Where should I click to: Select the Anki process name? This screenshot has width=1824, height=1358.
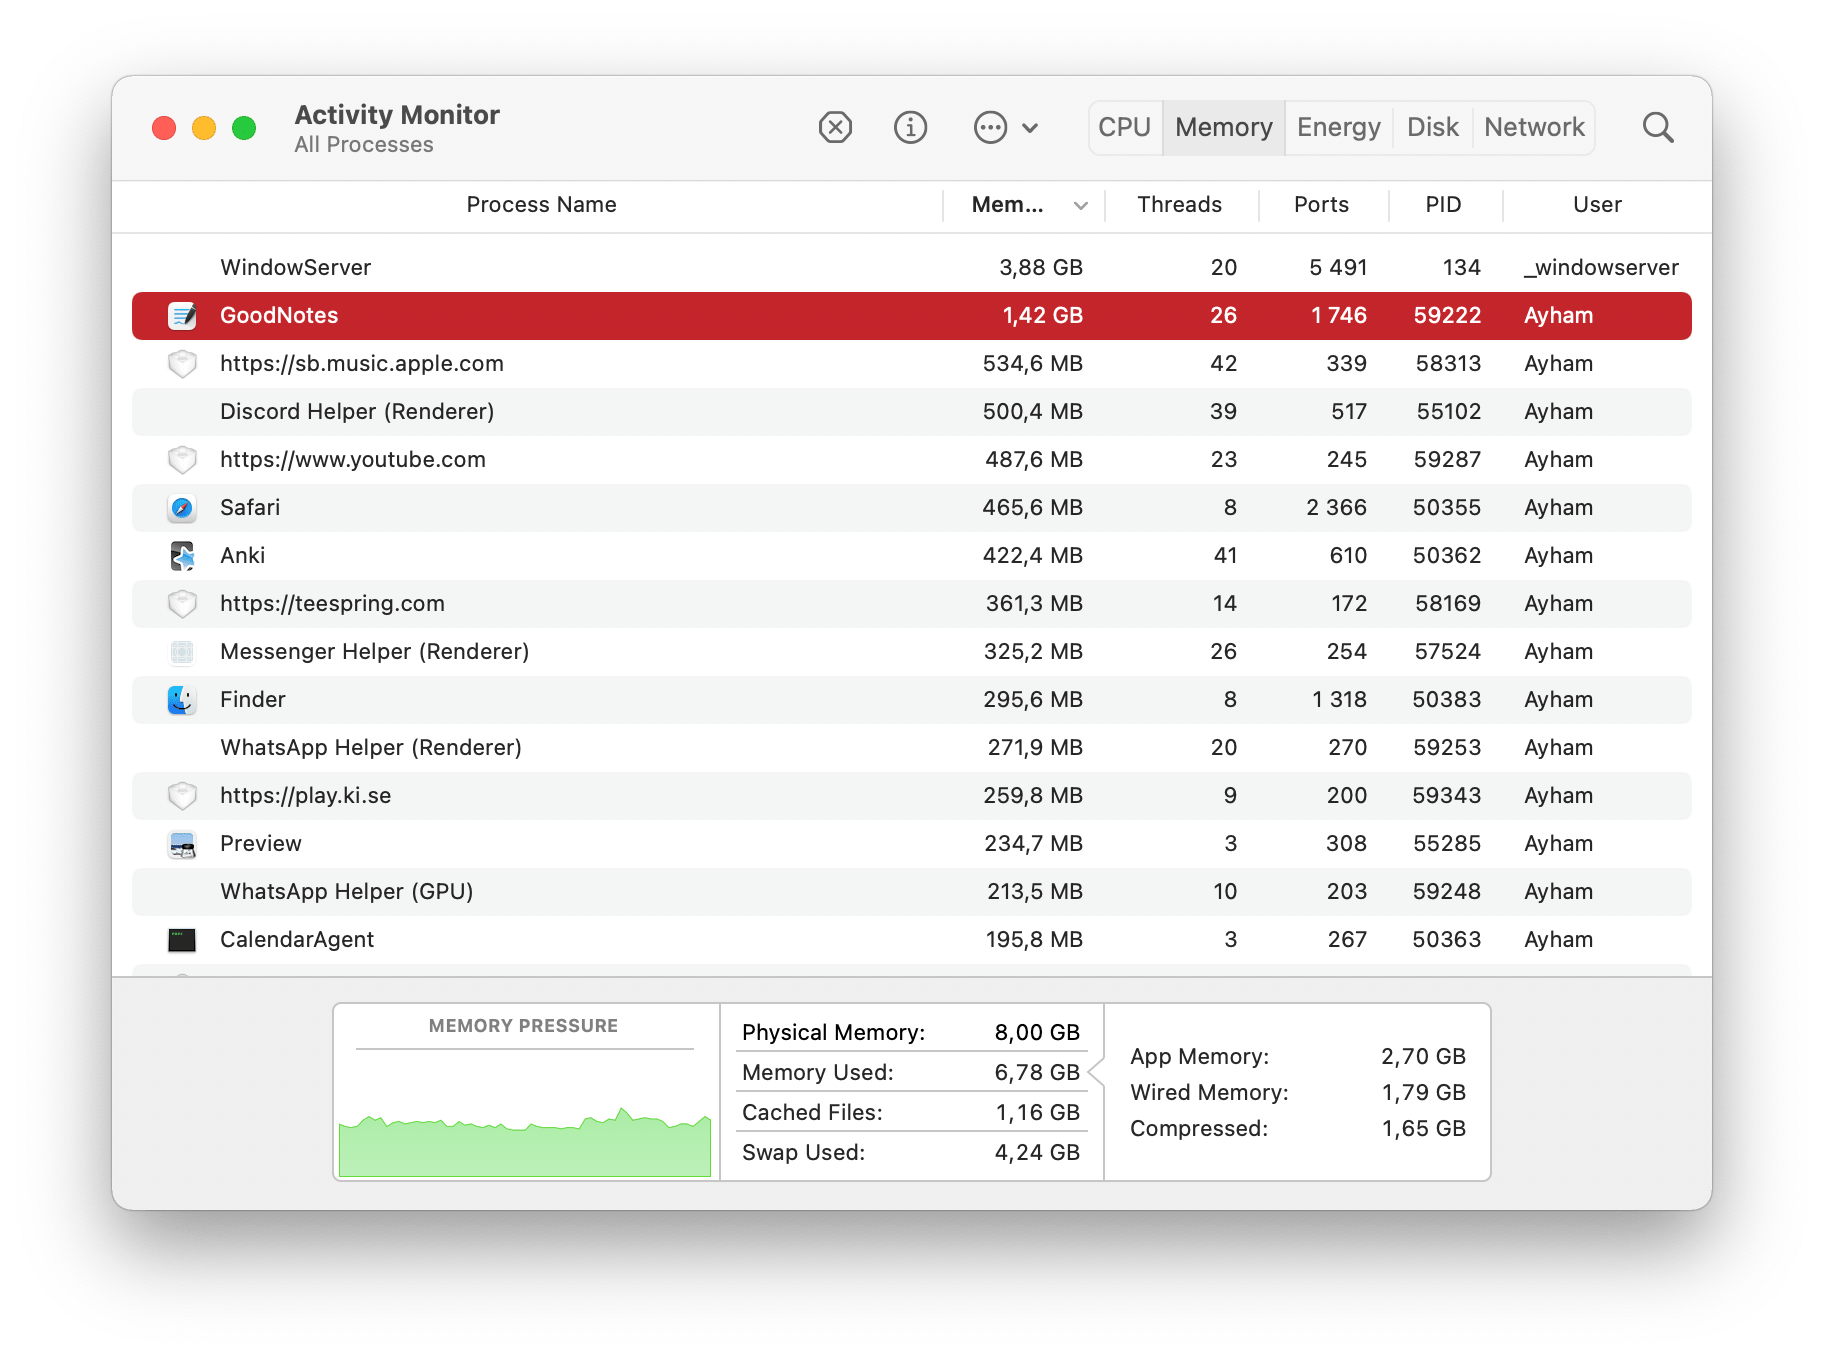[x=243, y=556]
